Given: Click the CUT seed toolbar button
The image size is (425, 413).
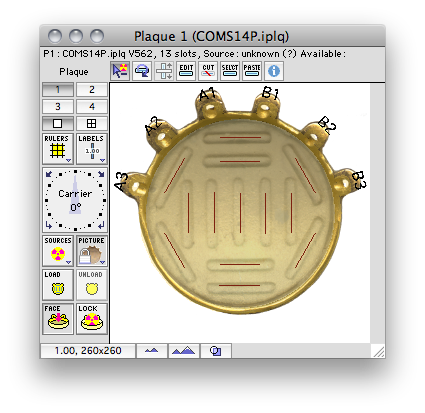Looking at the screenshot, I should pyautogui.click(x=208, y=71).
